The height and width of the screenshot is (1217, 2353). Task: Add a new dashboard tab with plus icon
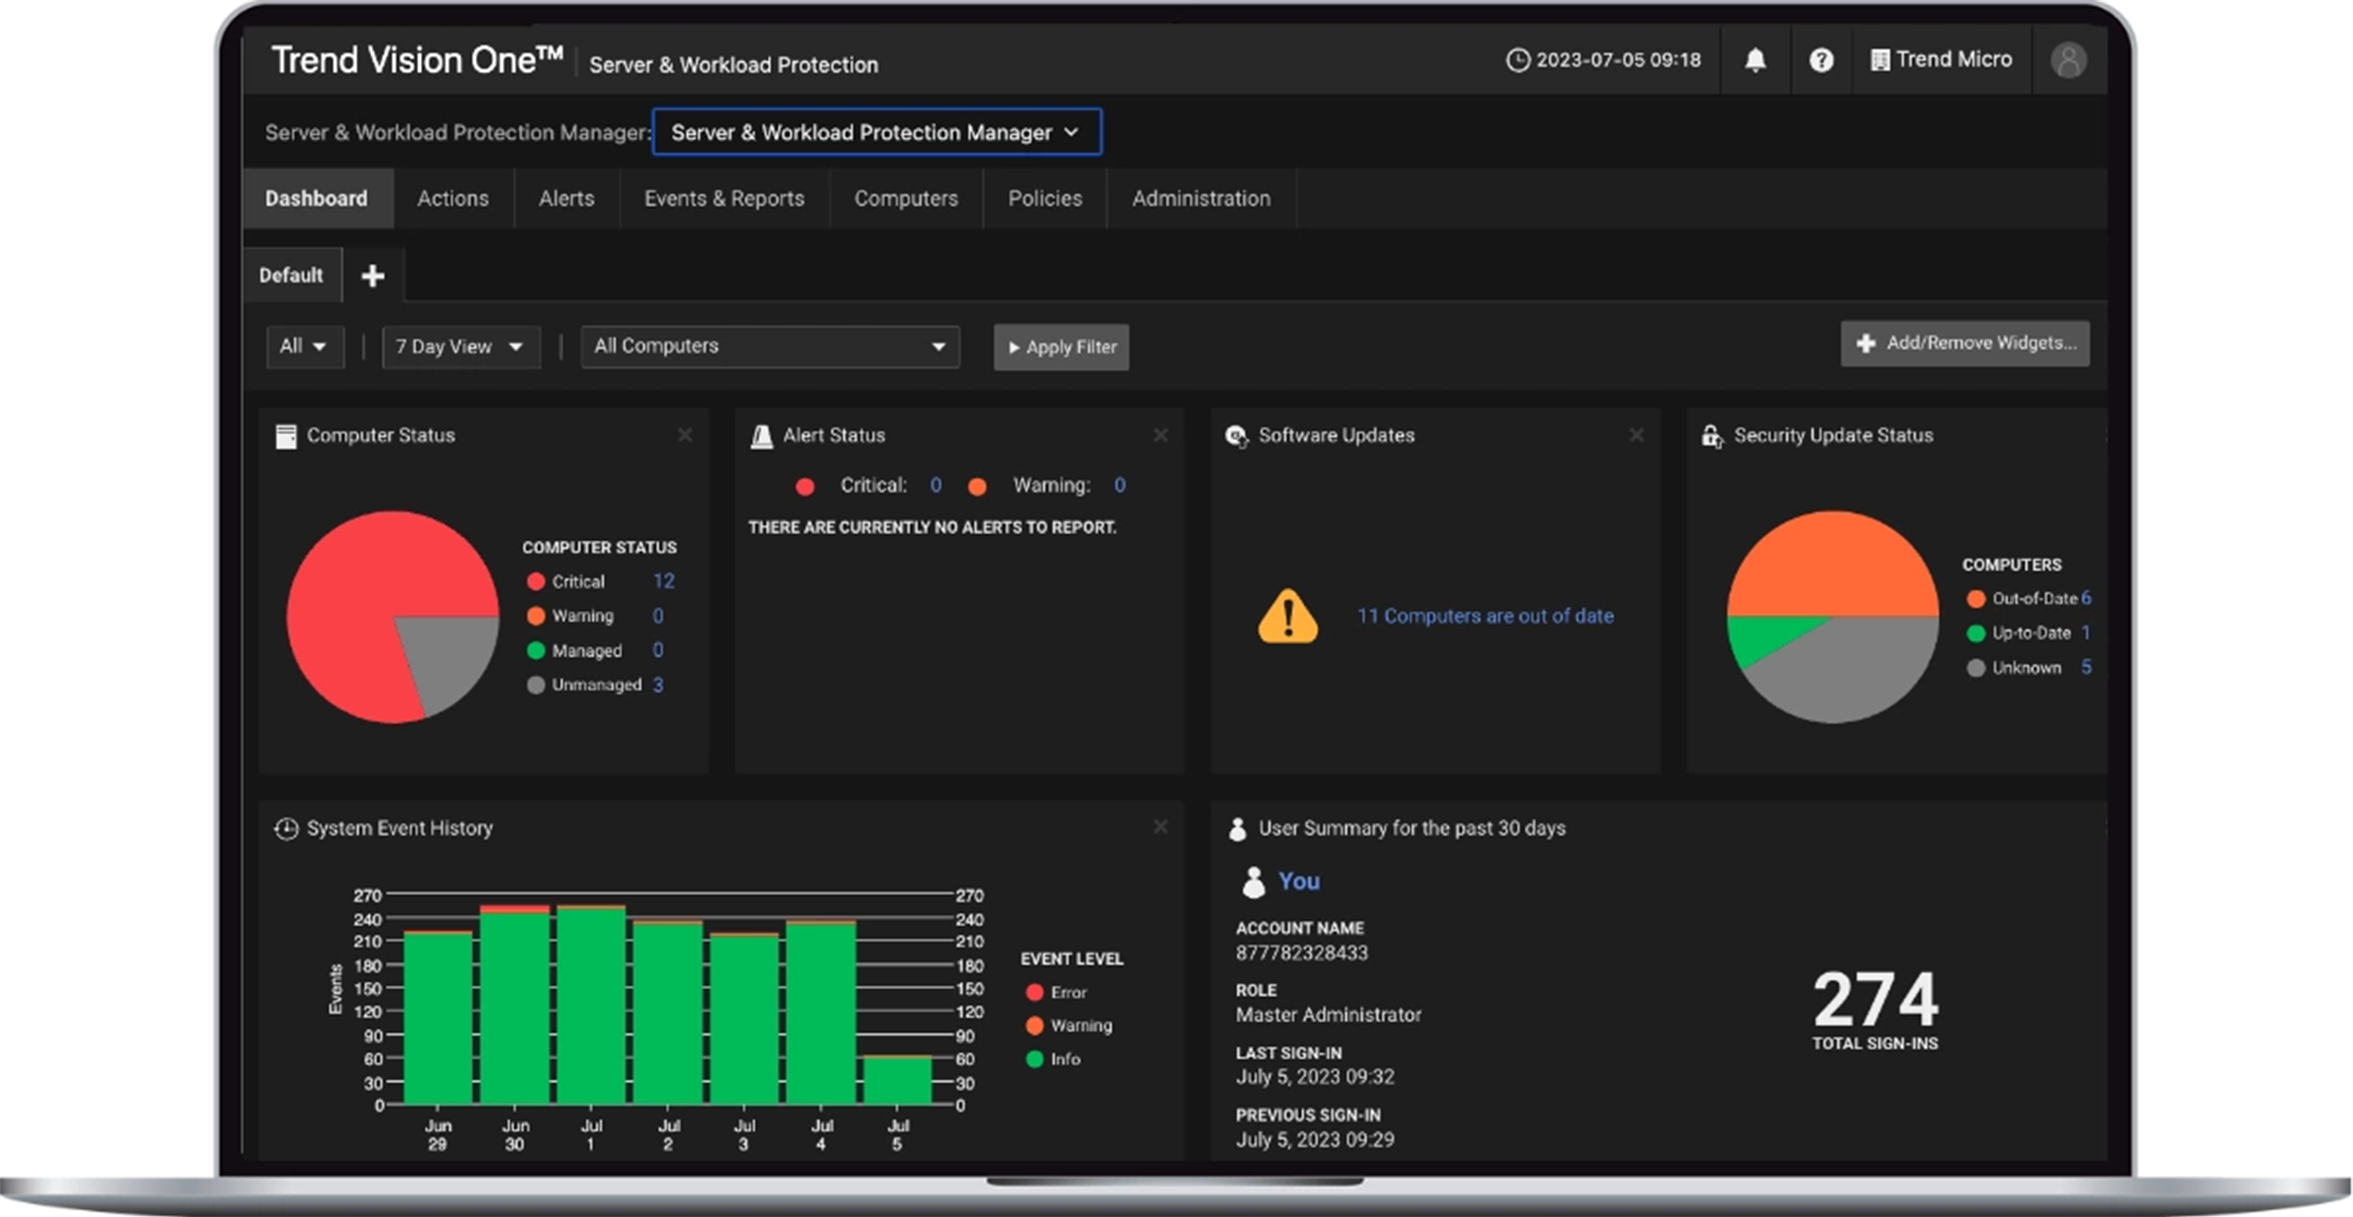373,276
